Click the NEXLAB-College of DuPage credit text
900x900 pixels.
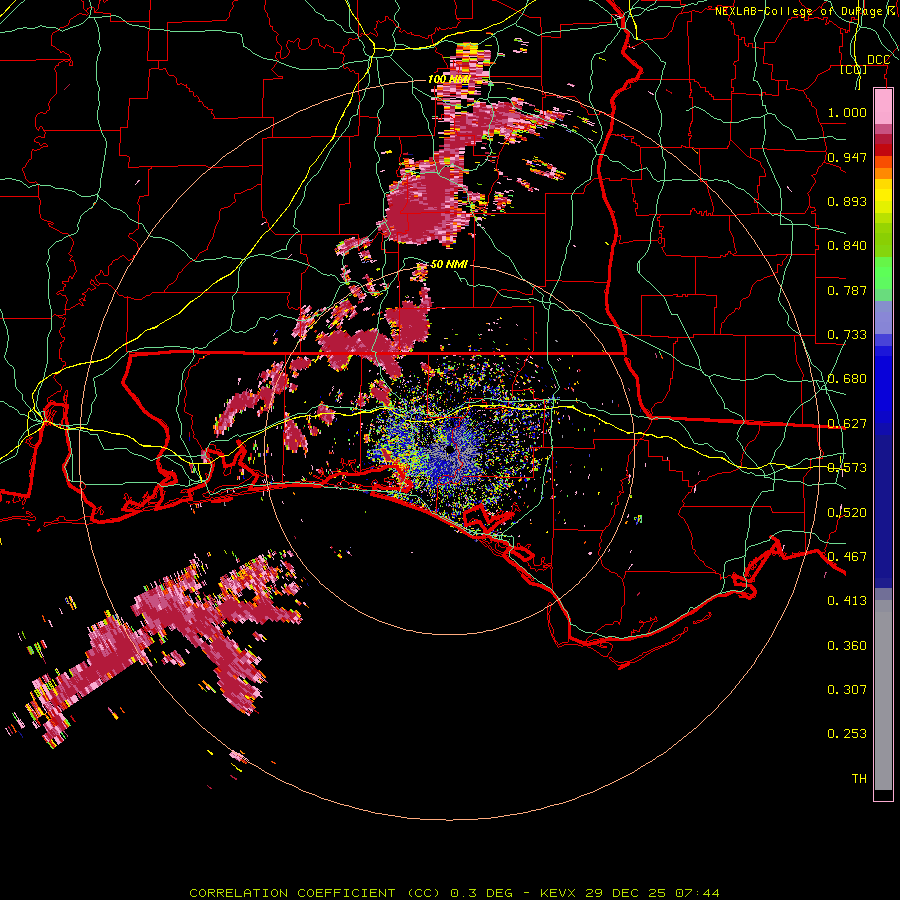pyautogui.click(x=806, y=11)
